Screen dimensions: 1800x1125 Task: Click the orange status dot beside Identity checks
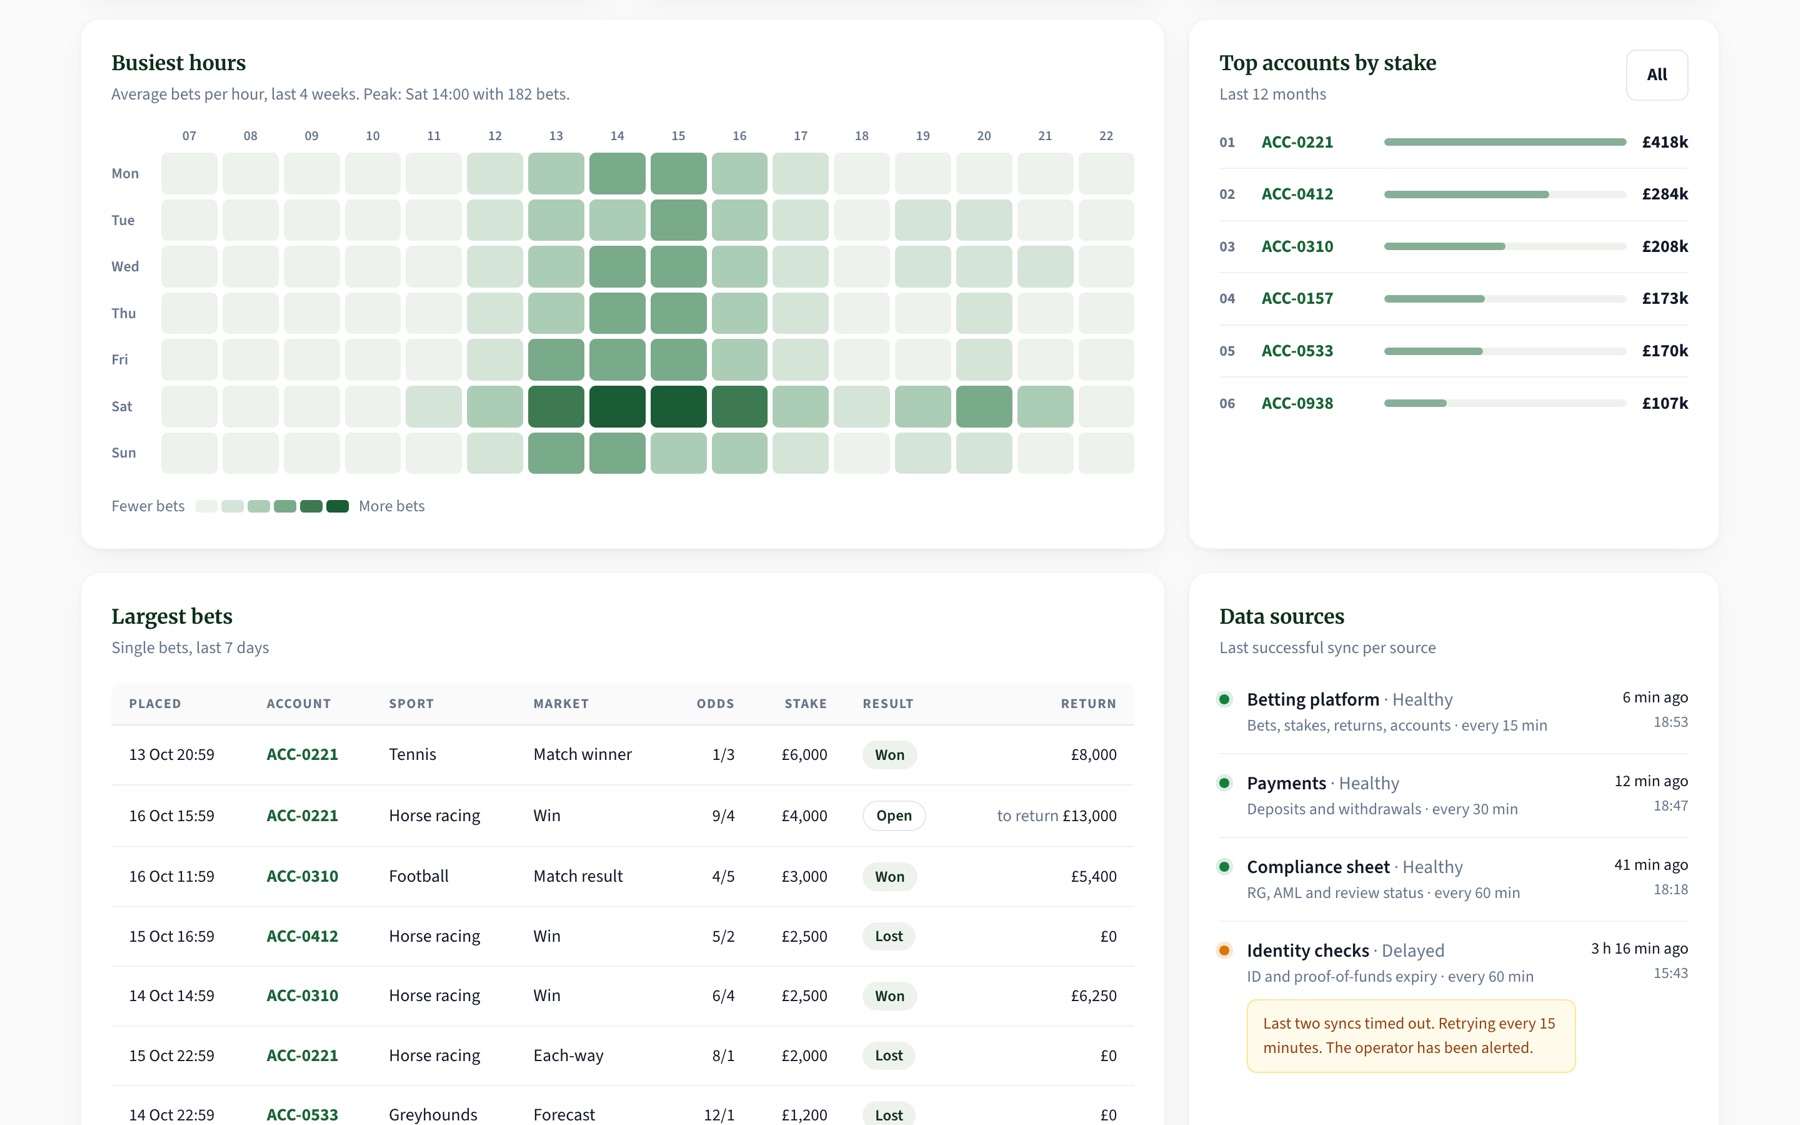[1224, 950]
